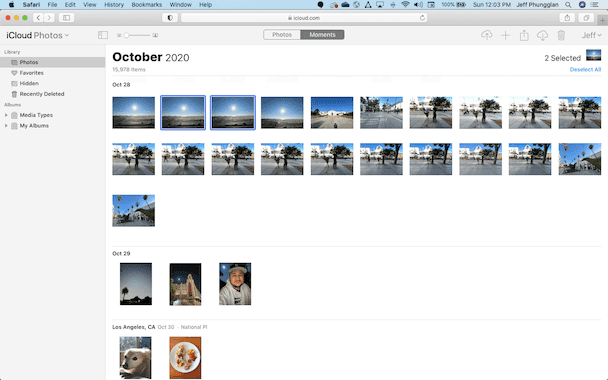Open the Jeff account dropdown
Image resolution: width=608 pixels, height=380 pixels.
[591, 35]
